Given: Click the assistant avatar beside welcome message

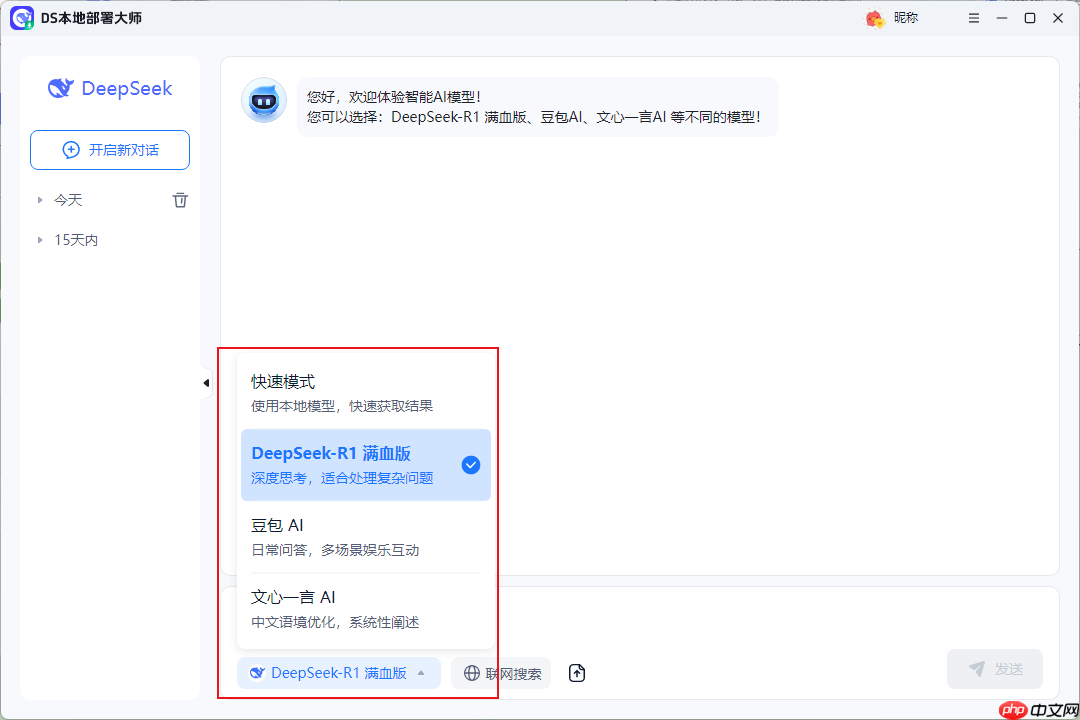Looking at the screenshot, I should coord(263,101).
